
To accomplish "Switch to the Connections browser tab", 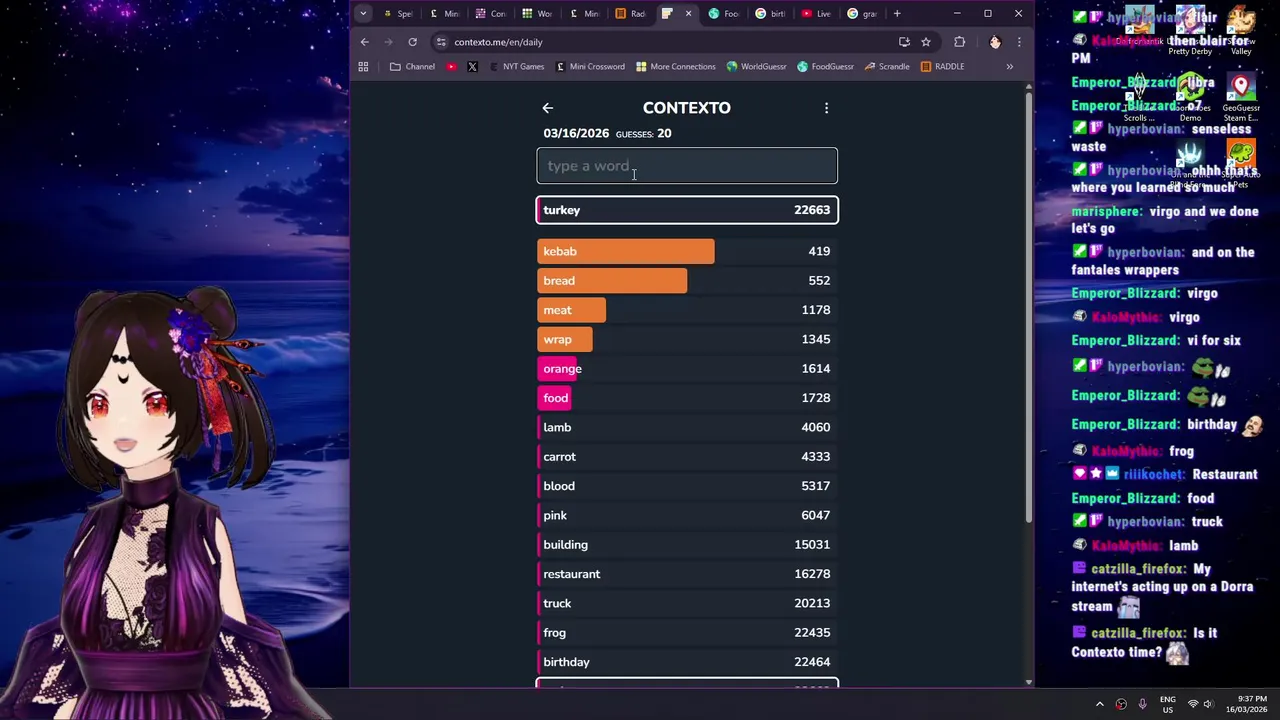I will coord(491,14).
